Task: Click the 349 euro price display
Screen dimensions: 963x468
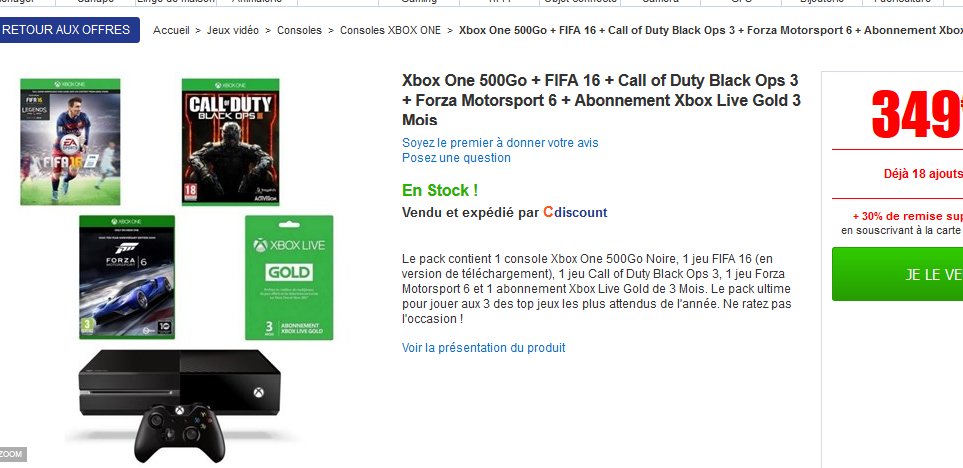Action: 917,114
